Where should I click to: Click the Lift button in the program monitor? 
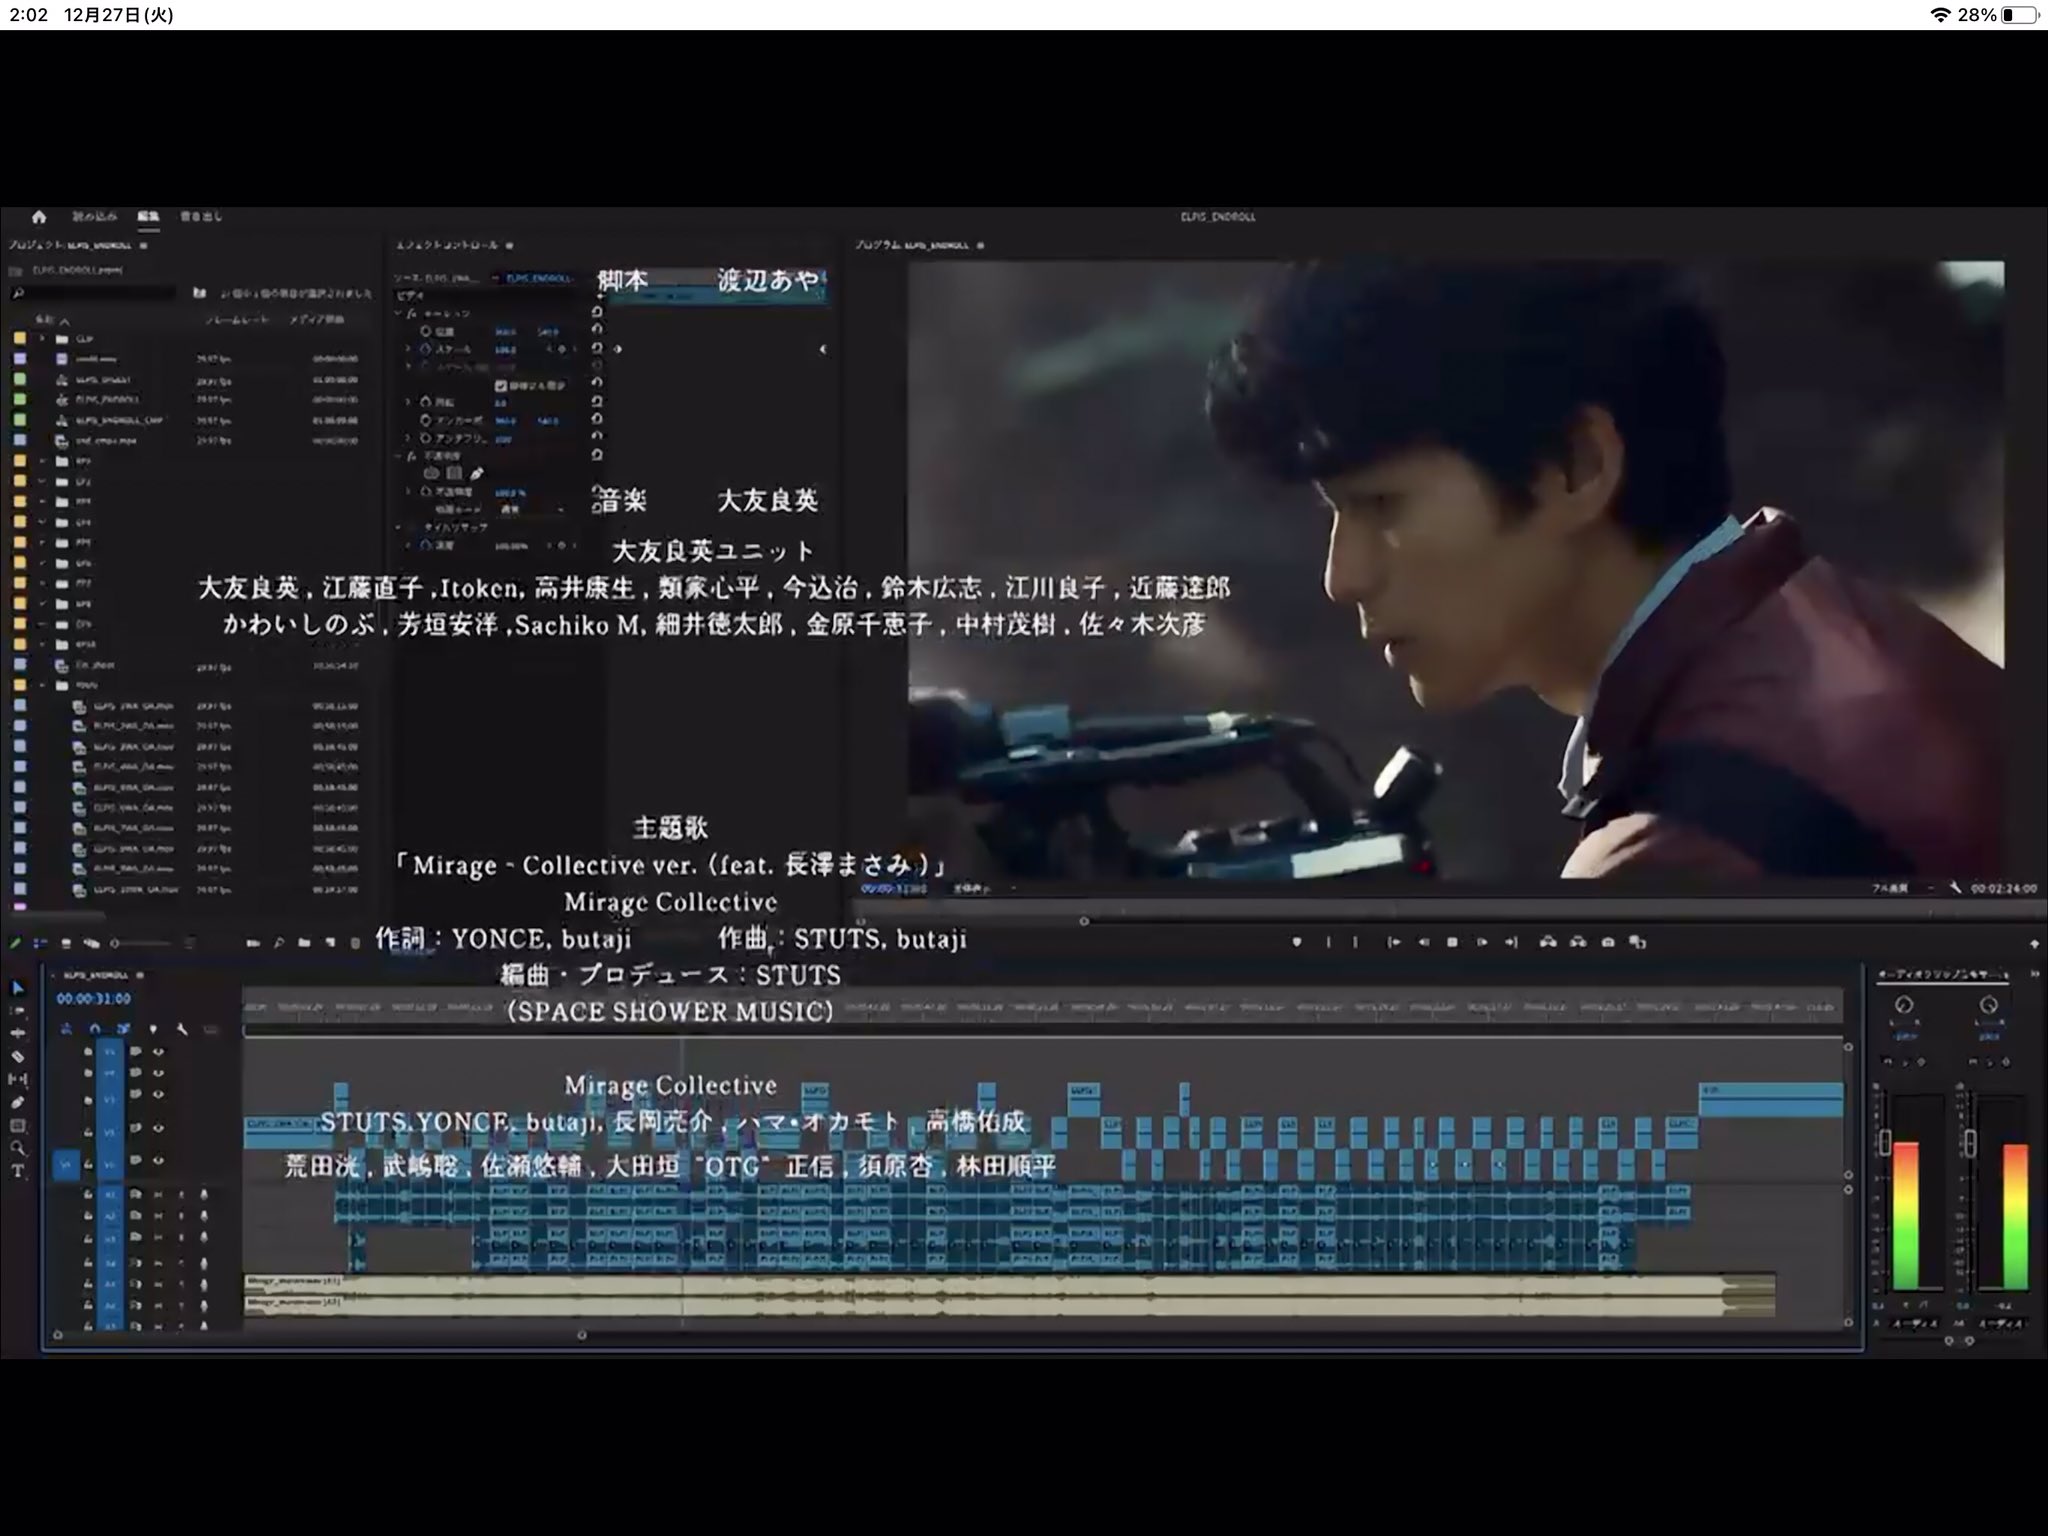coord(1548,942)
